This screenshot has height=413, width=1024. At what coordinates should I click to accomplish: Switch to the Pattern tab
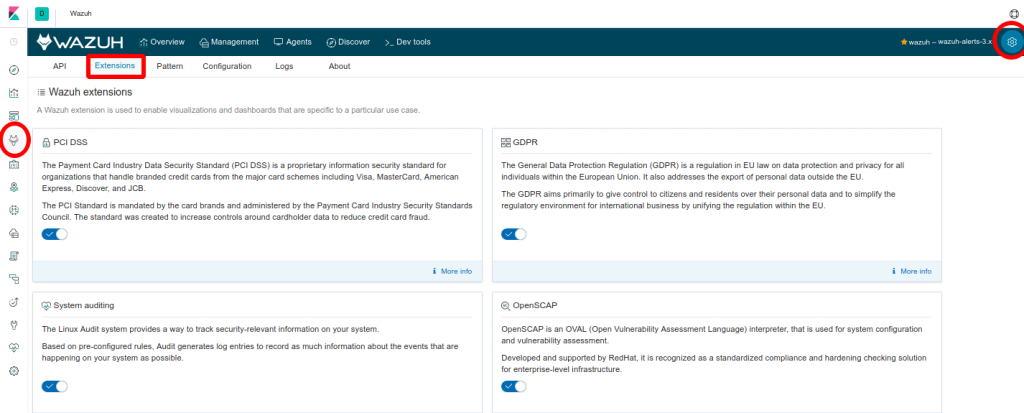(x=170, y=66)
